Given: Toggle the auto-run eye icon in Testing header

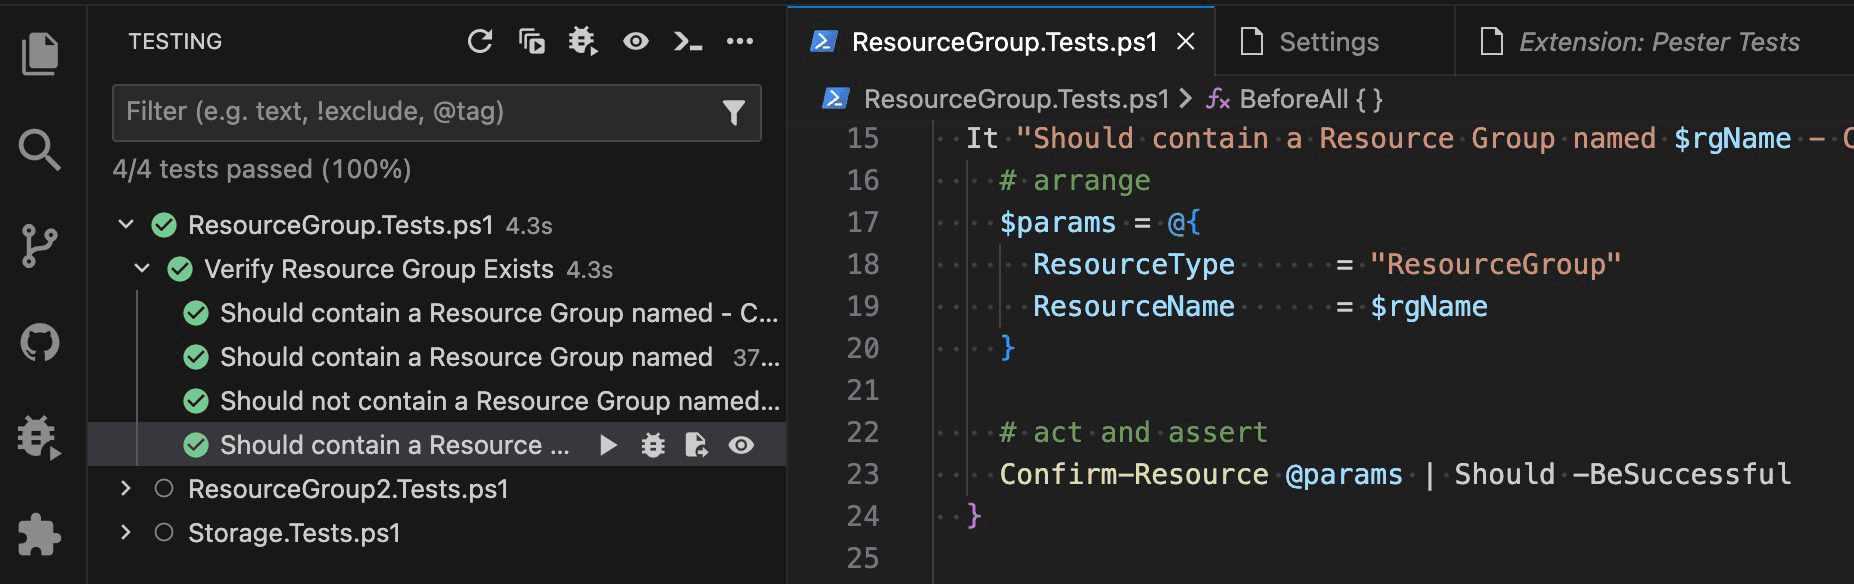Looking at the screenshot, I should click(x=635, y=42).
